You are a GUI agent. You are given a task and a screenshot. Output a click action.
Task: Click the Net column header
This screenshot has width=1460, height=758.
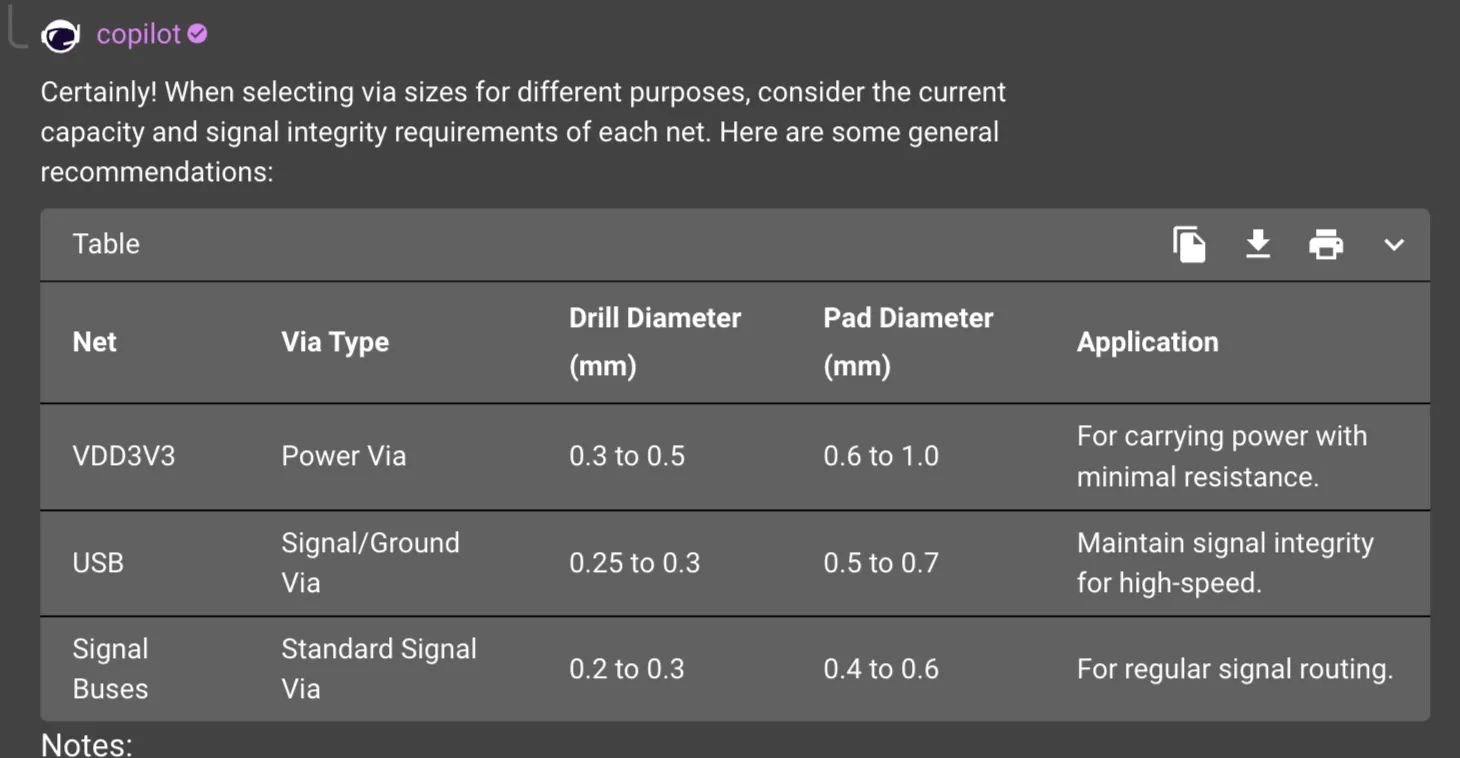[x=95, y=342]
